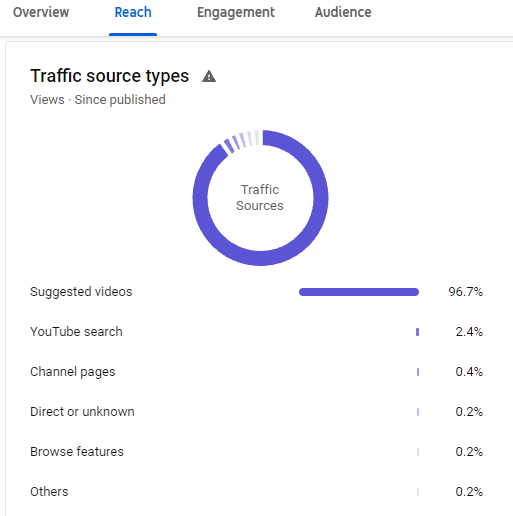Viewport: 513px width, 516px height.
Task: Switch to the Overview tab
Action: (x=41, y=12)
